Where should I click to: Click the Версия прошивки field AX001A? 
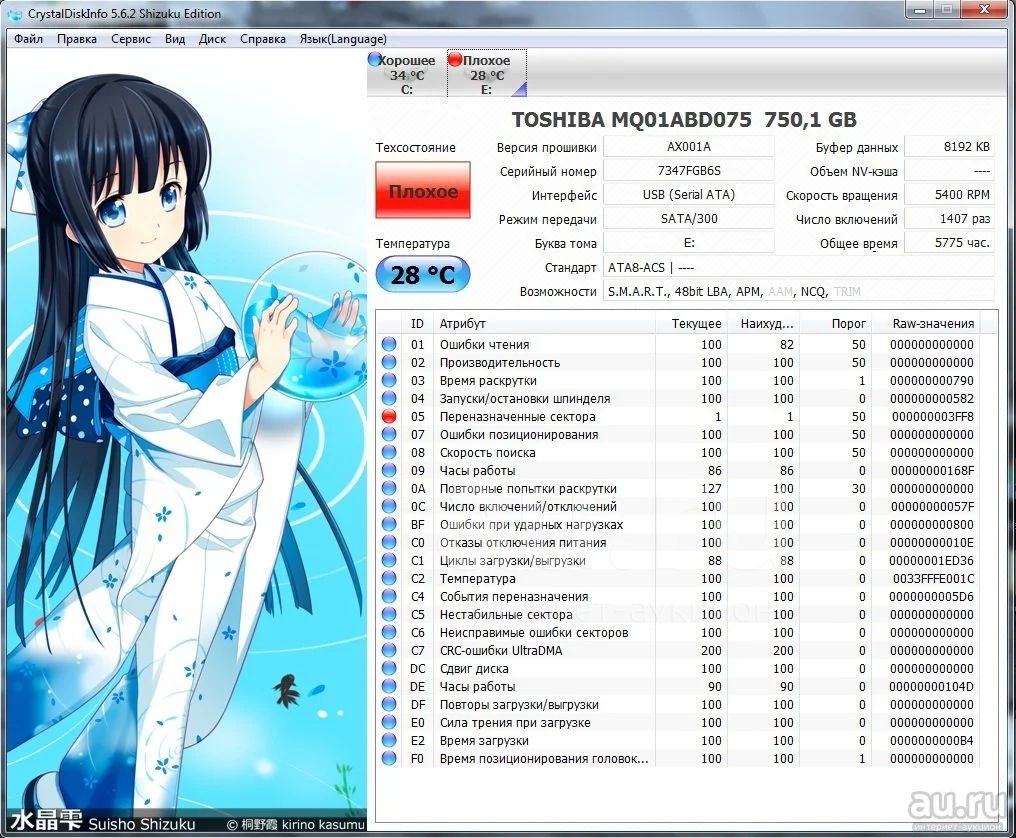689,146
